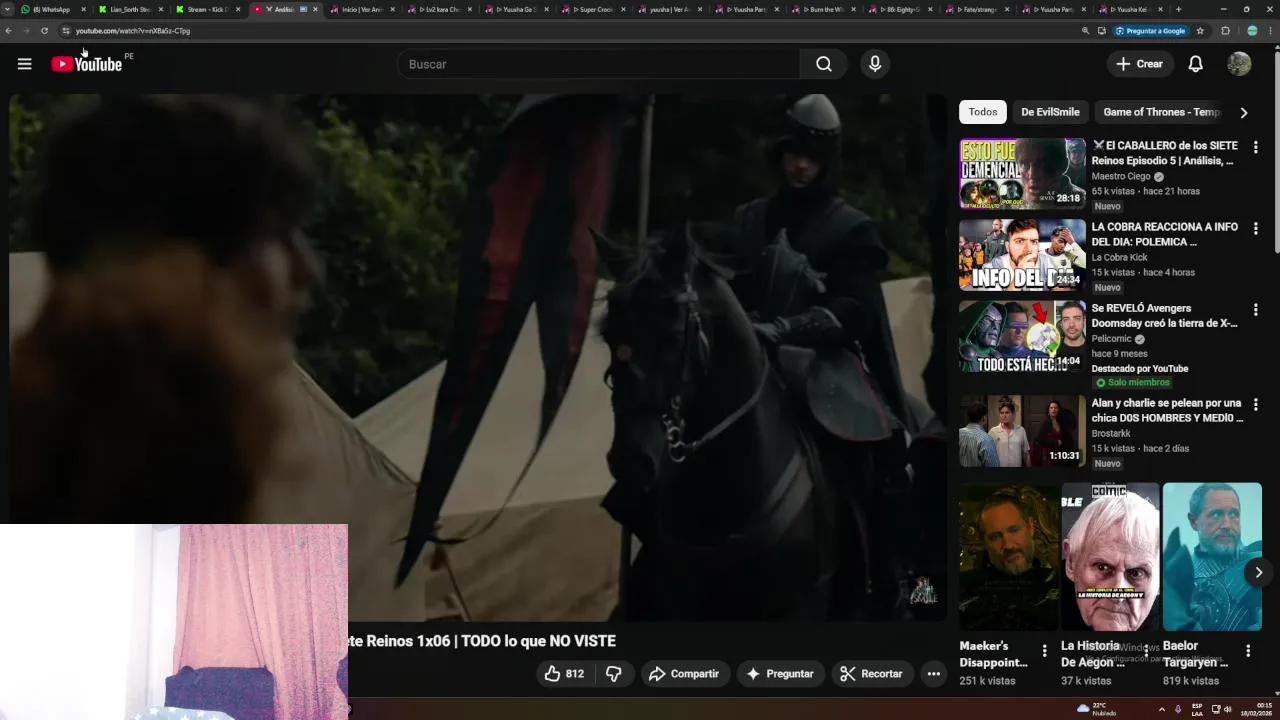Image resolution: width=1280 pixels, height=720 pixels.
Task: Select the Game of Thrones chip
Action: point(1161,112)
